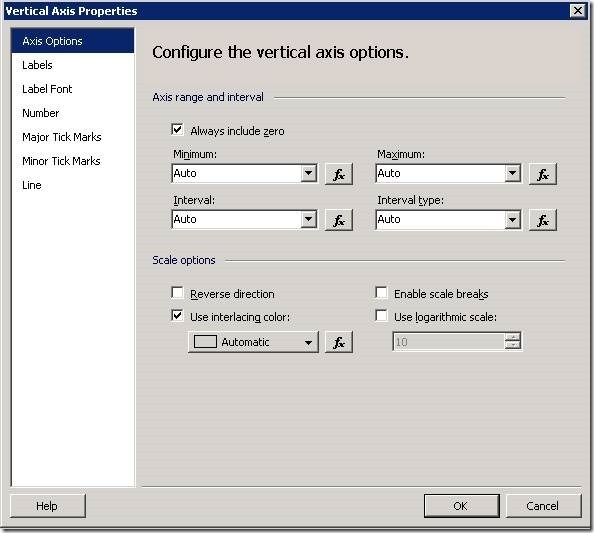Confirm with the OK button
The height and width of the screenshot is (533, 594).
(x=461, y=506)
